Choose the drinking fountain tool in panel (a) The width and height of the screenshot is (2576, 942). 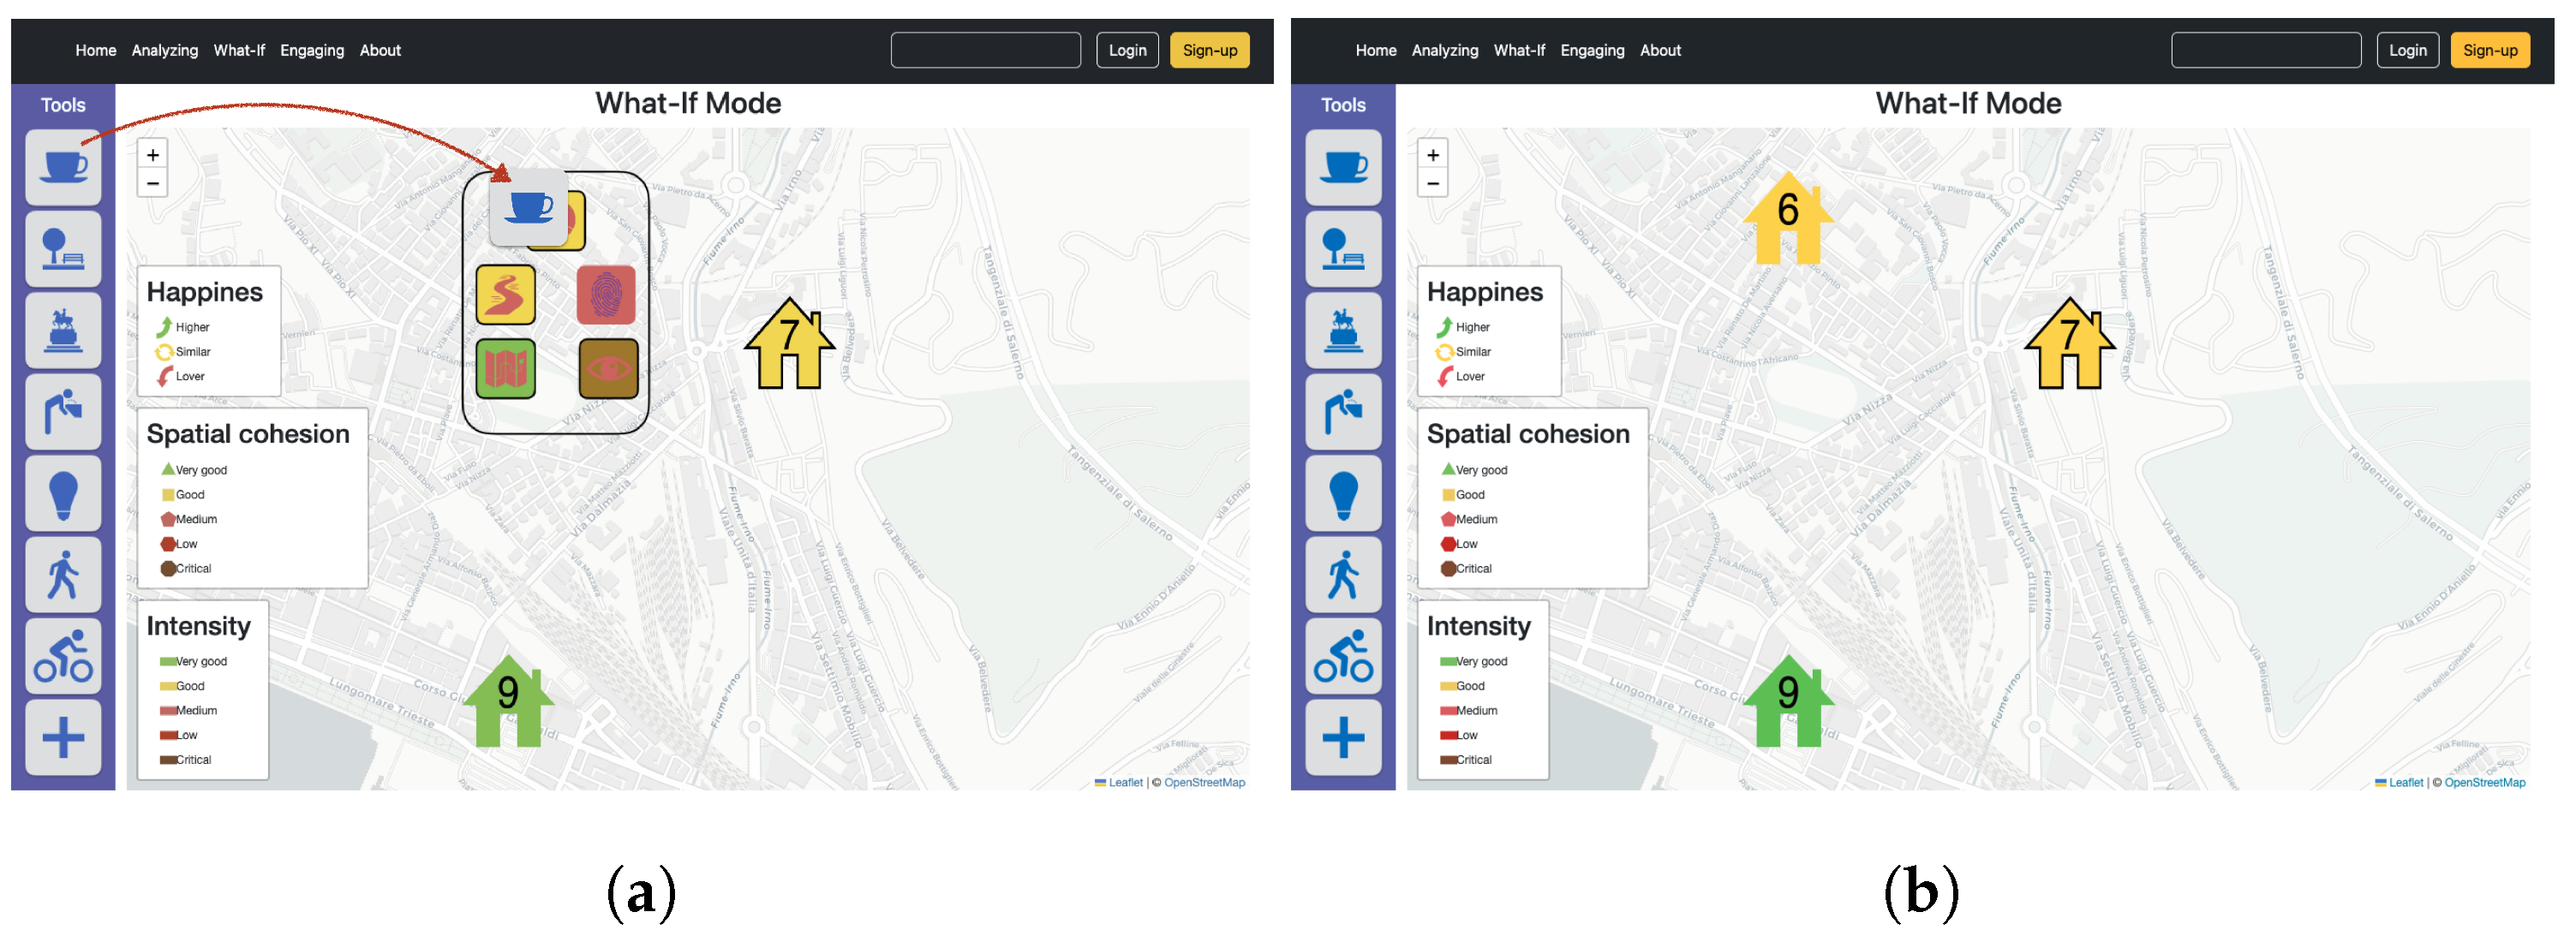(63, 412)
